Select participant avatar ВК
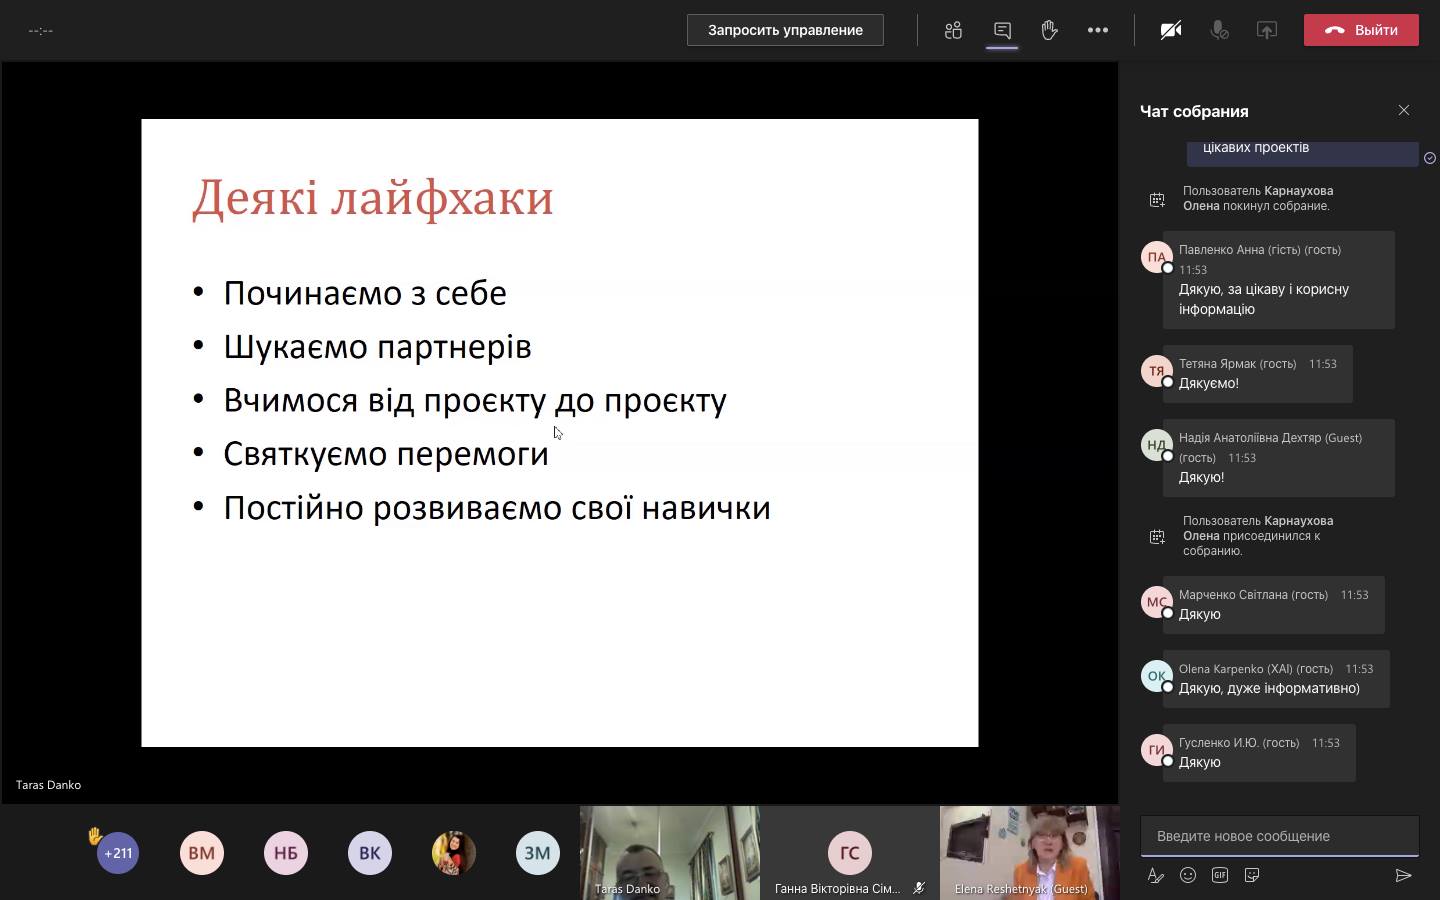Image resolution: width=1440 pixels, height=900 pixels. click(x=370, y=853)
